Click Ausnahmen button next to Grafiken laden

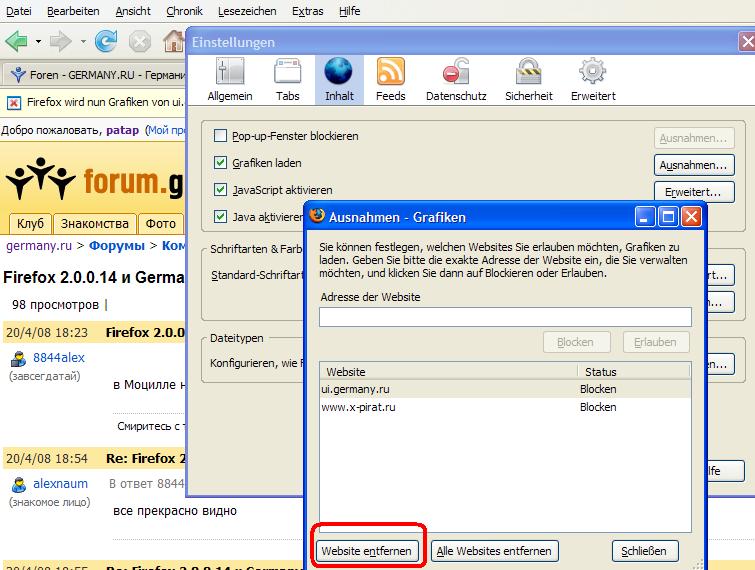pos(694,165)
